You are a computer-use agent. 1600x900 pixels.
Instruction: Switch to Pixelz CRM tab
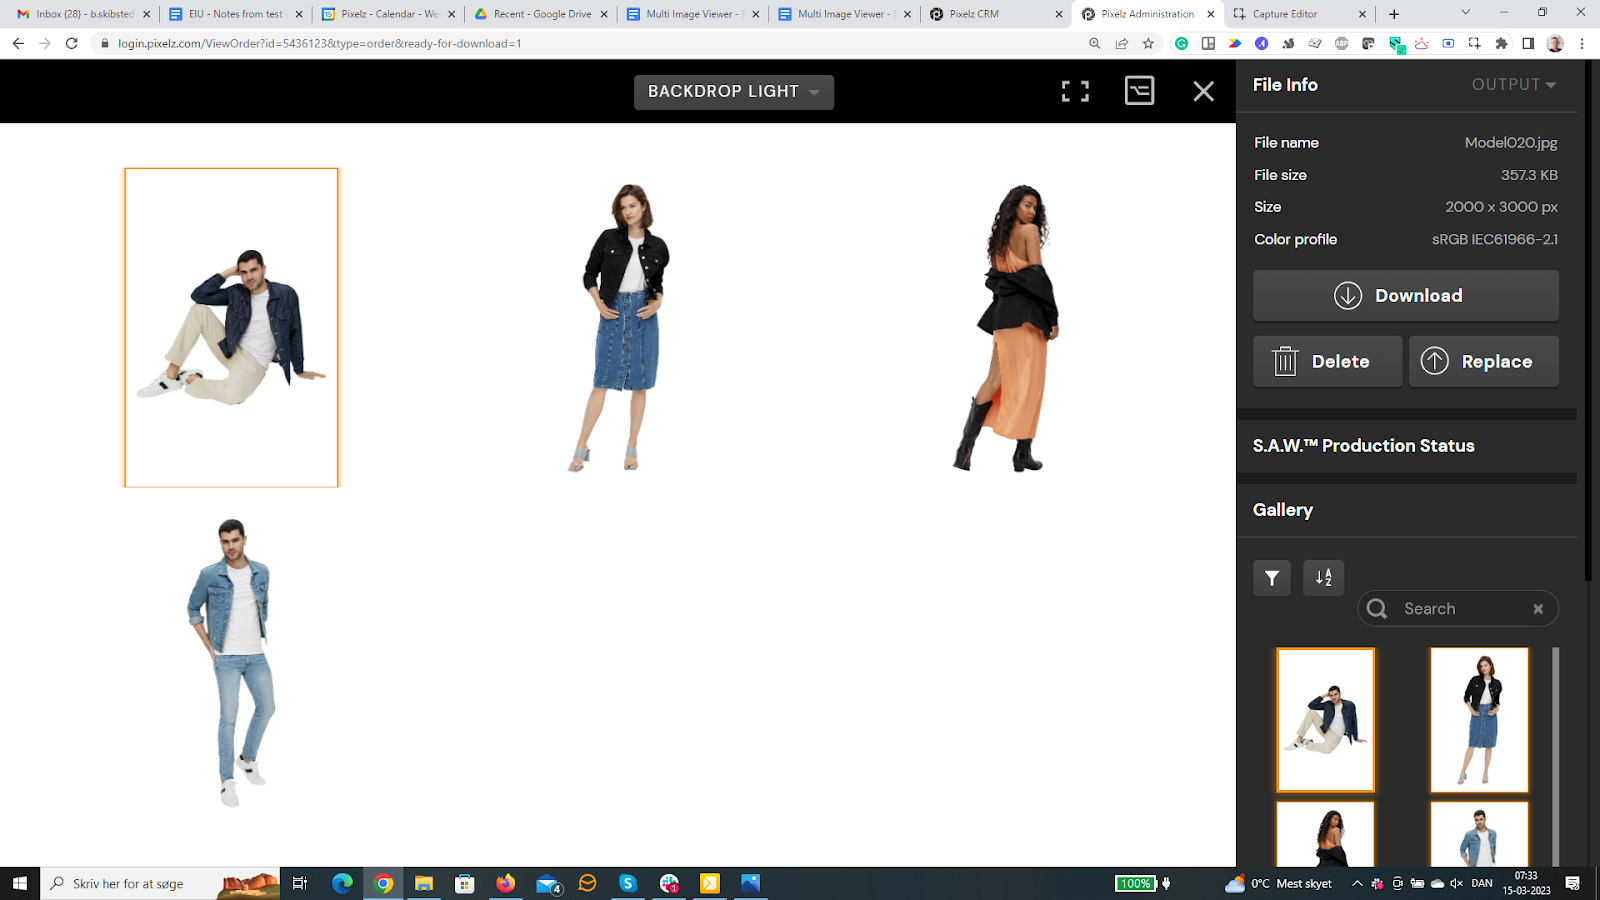(x=995, y=14)
